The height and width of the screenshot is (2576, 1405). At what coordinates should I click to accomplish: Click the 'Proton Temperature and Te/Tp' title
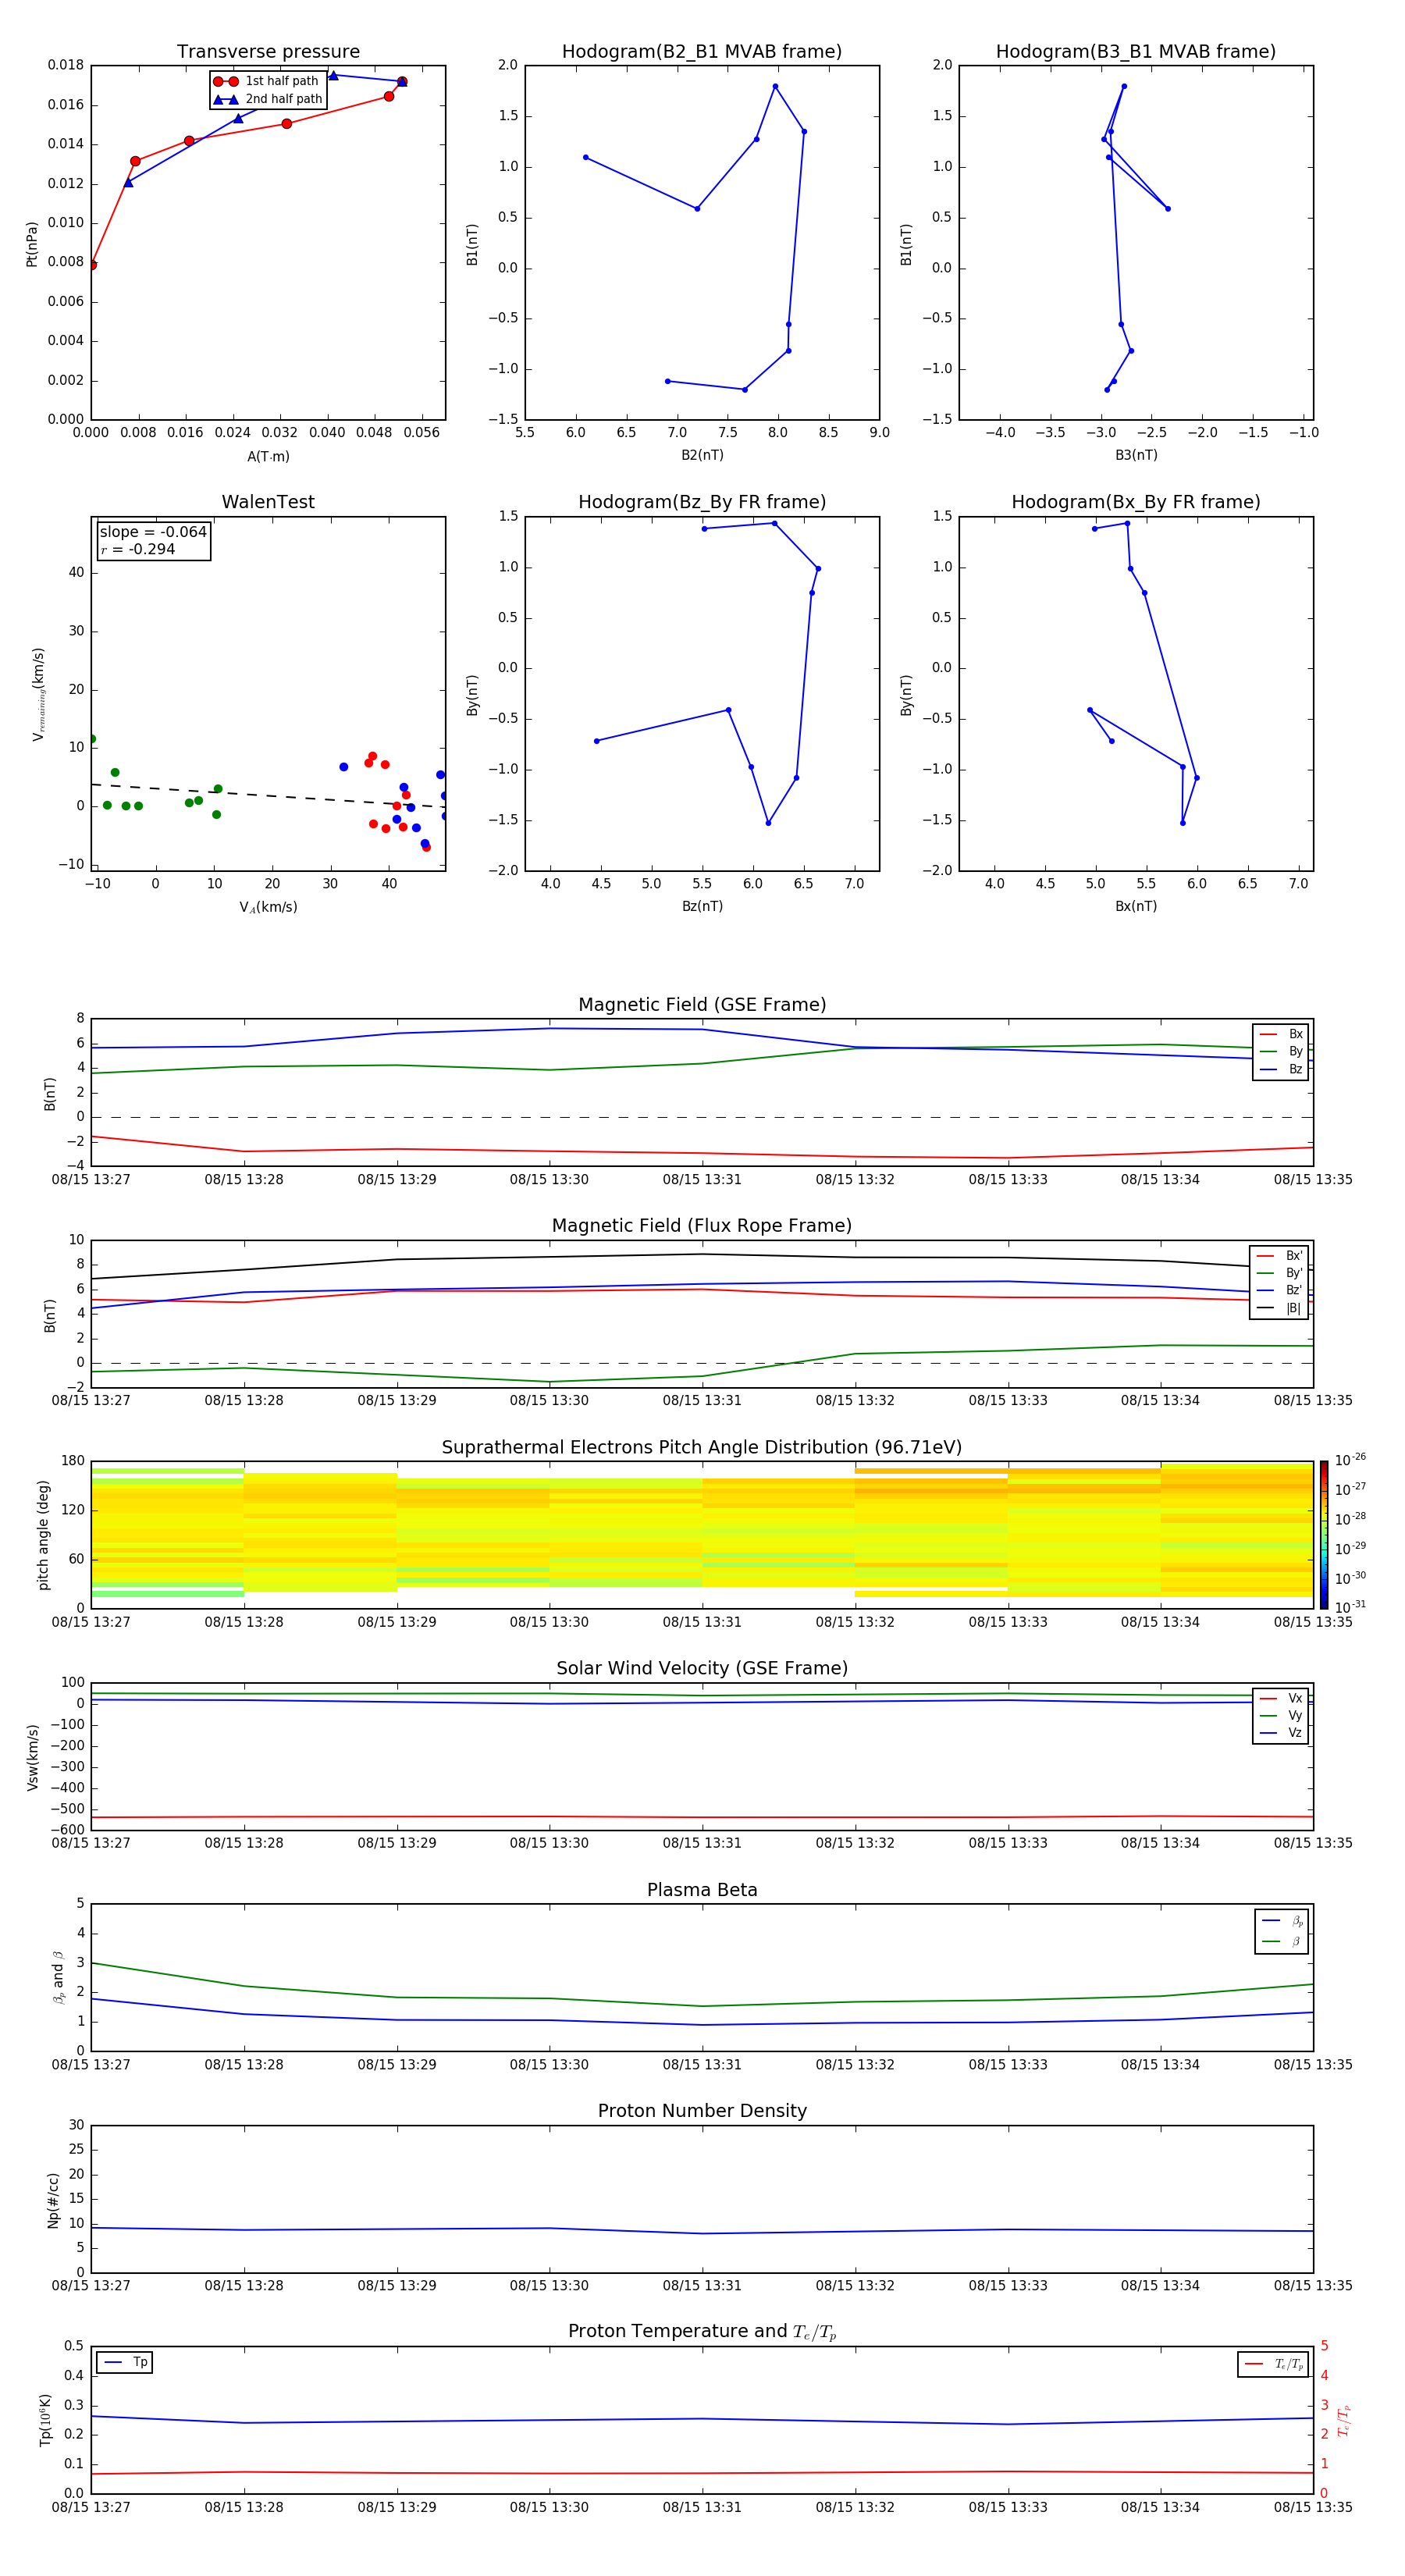click(702, 2331)
